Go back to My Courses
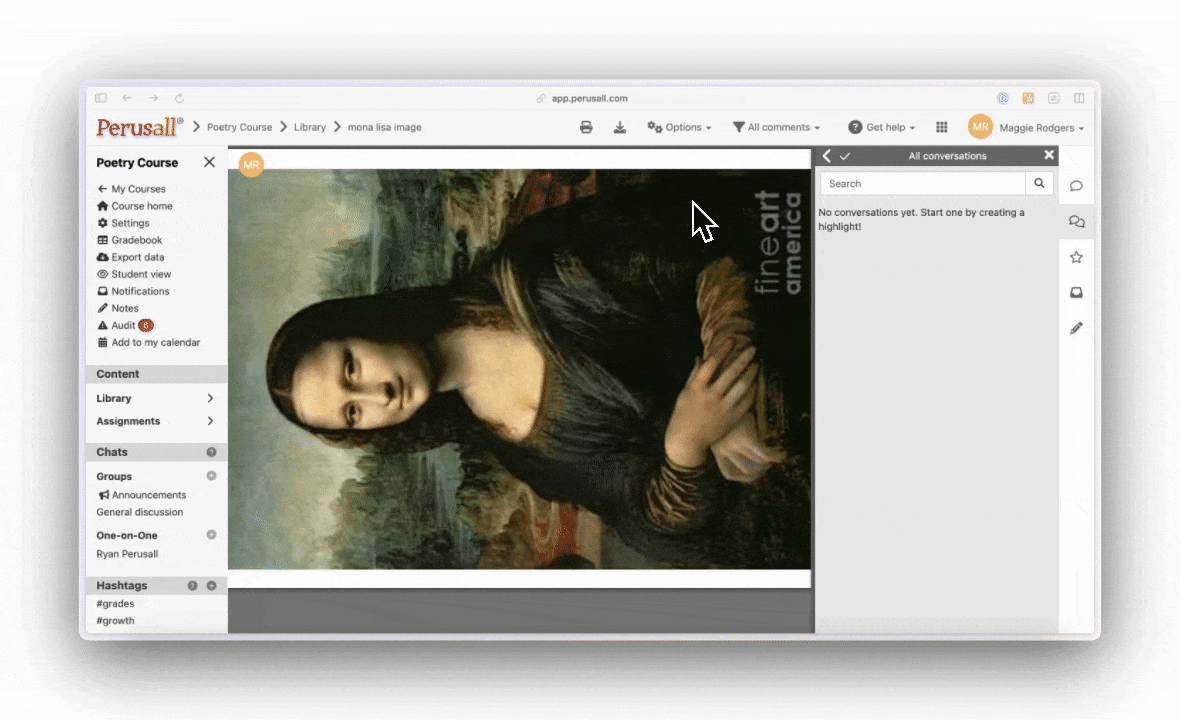The width and height of the screenshot is (1180, 720). pyautogui.click(x=131, y=189)
